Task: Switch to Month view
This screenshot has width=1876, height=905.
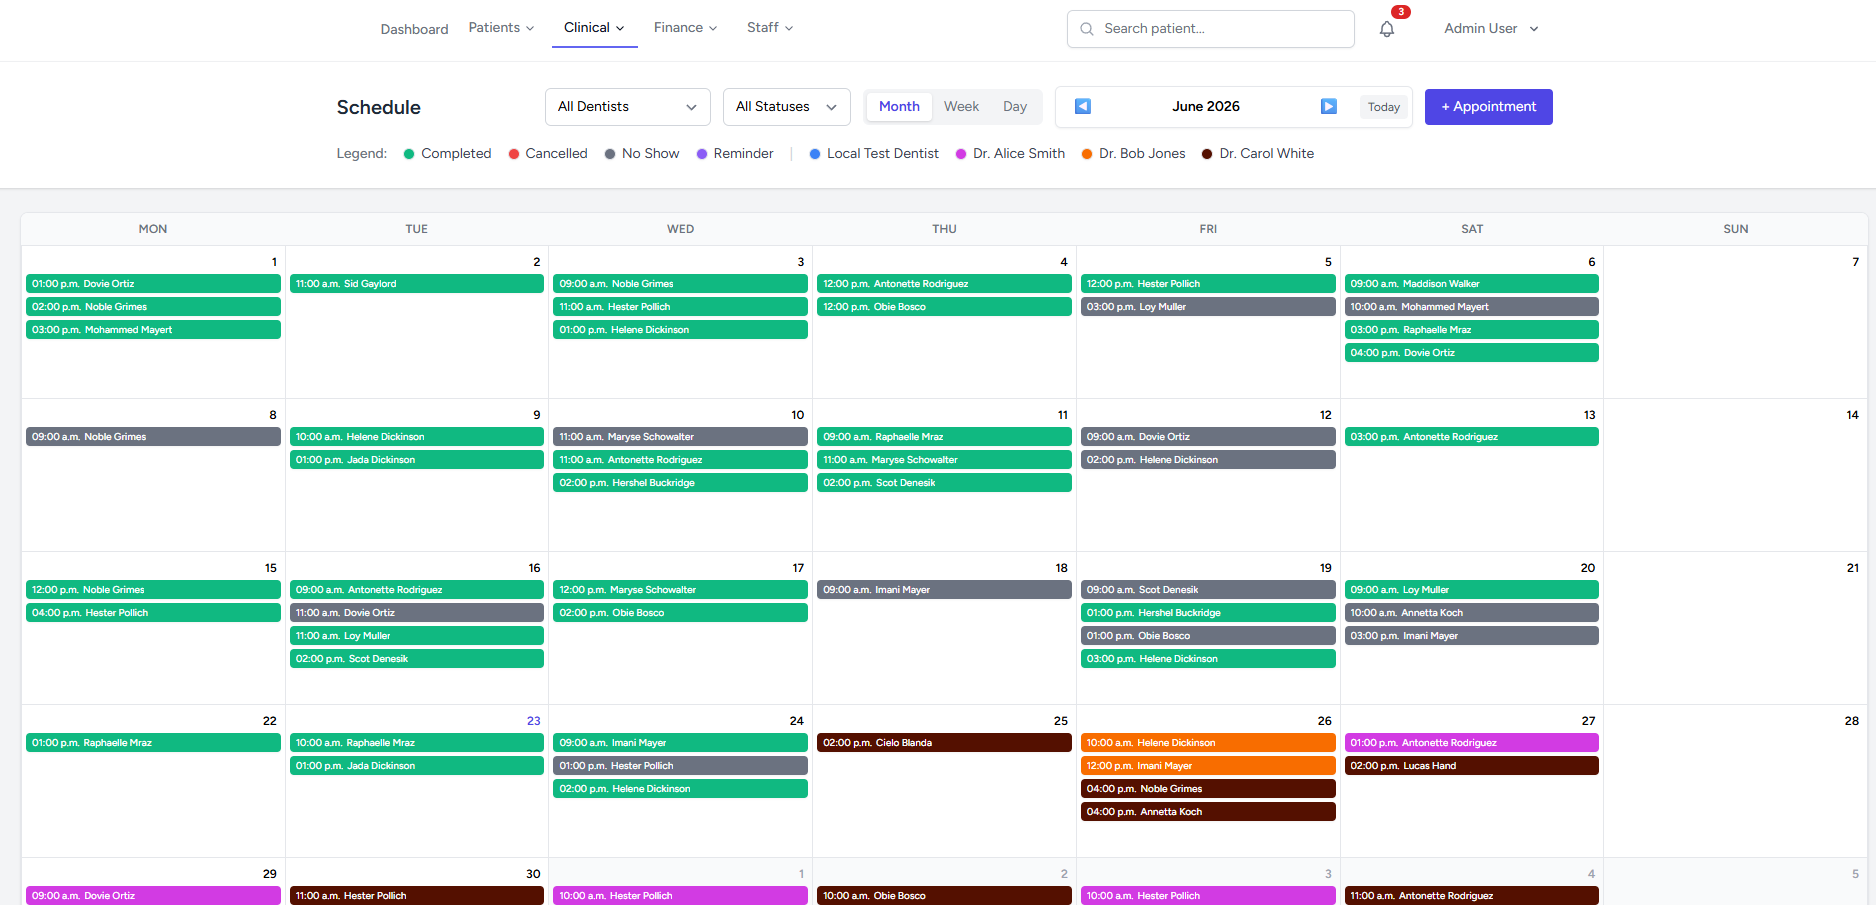Action: [x=899, y=107]
